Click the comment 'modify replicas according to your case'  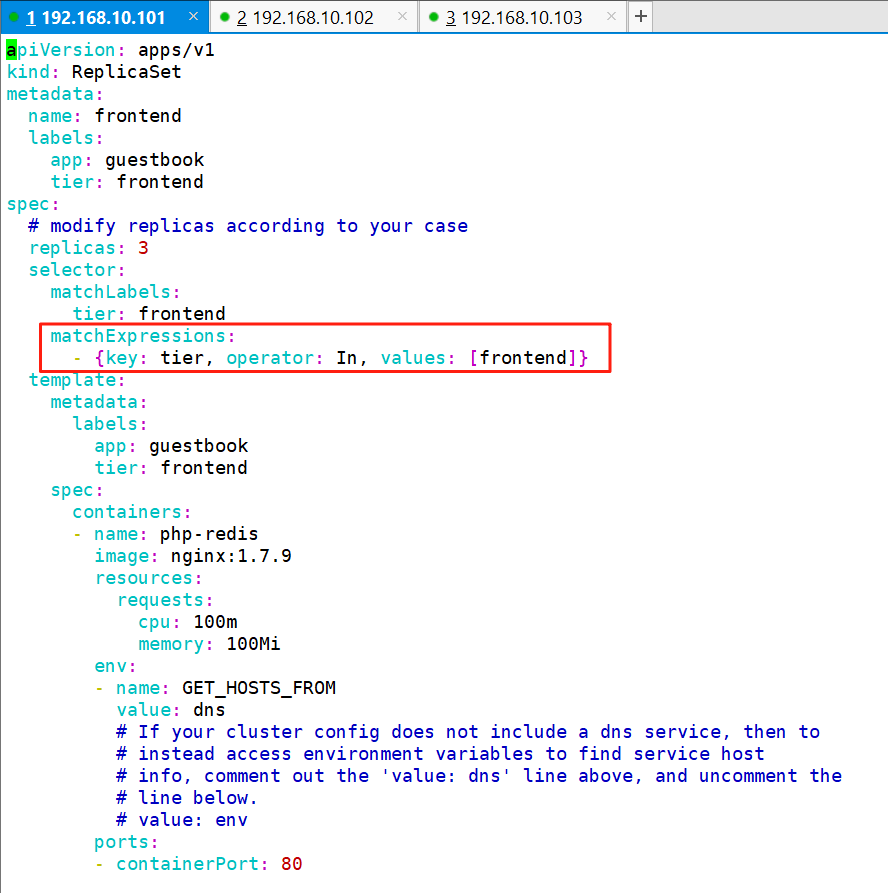coord(248,226)
